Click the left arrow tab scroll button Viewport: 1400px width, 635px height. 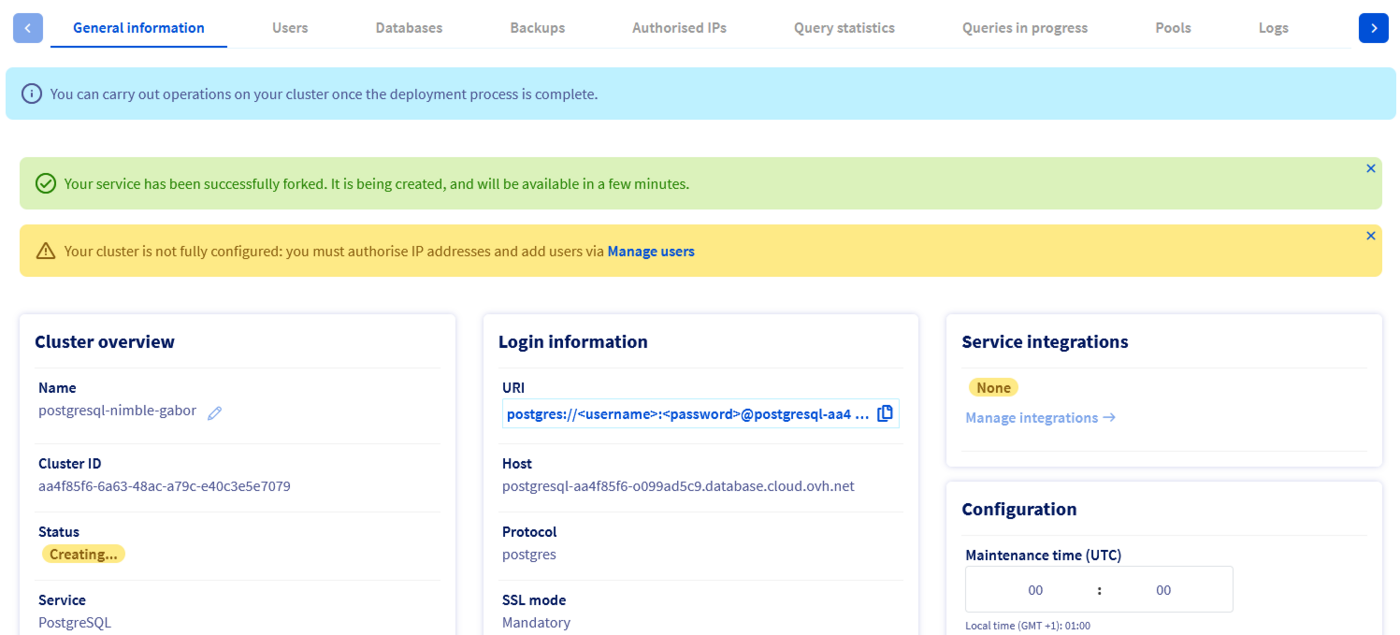[x=27, y=28]
